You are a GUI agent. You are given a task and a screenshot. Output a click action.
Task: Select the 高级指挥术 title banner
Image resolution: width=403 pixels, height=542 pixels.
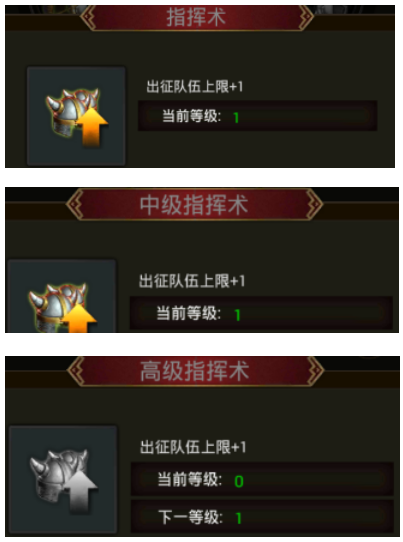(195, 371)
